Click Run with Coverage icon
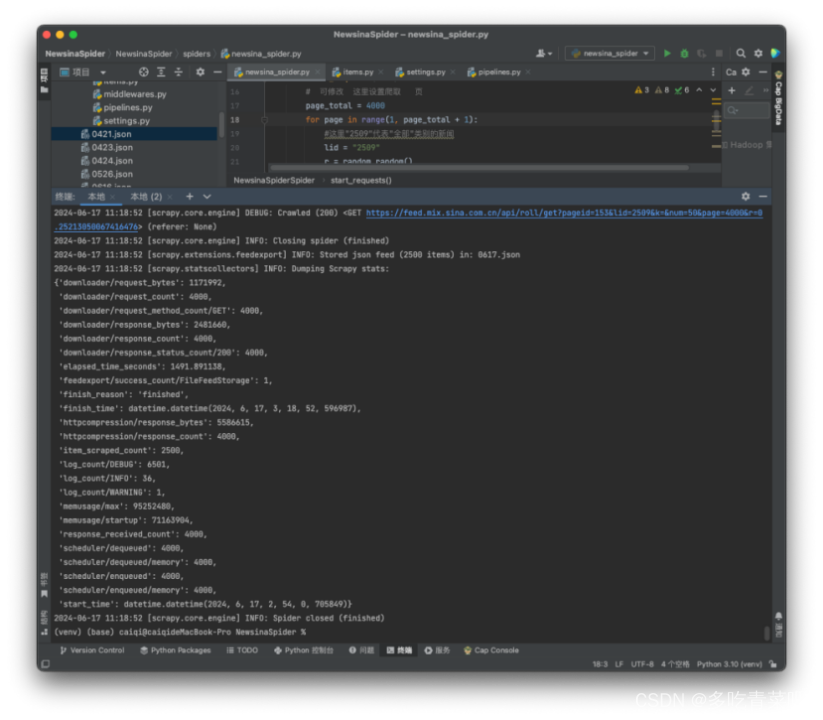 point(702,54)
